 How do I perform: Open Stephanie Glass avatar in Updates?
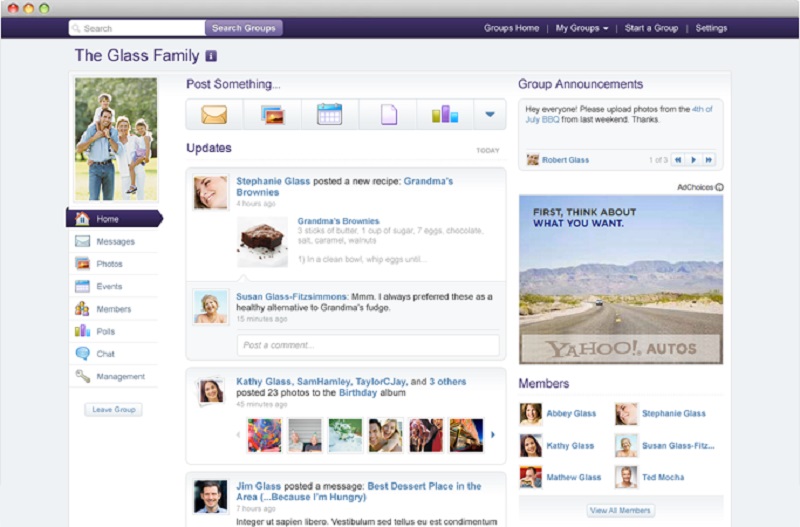211,192
